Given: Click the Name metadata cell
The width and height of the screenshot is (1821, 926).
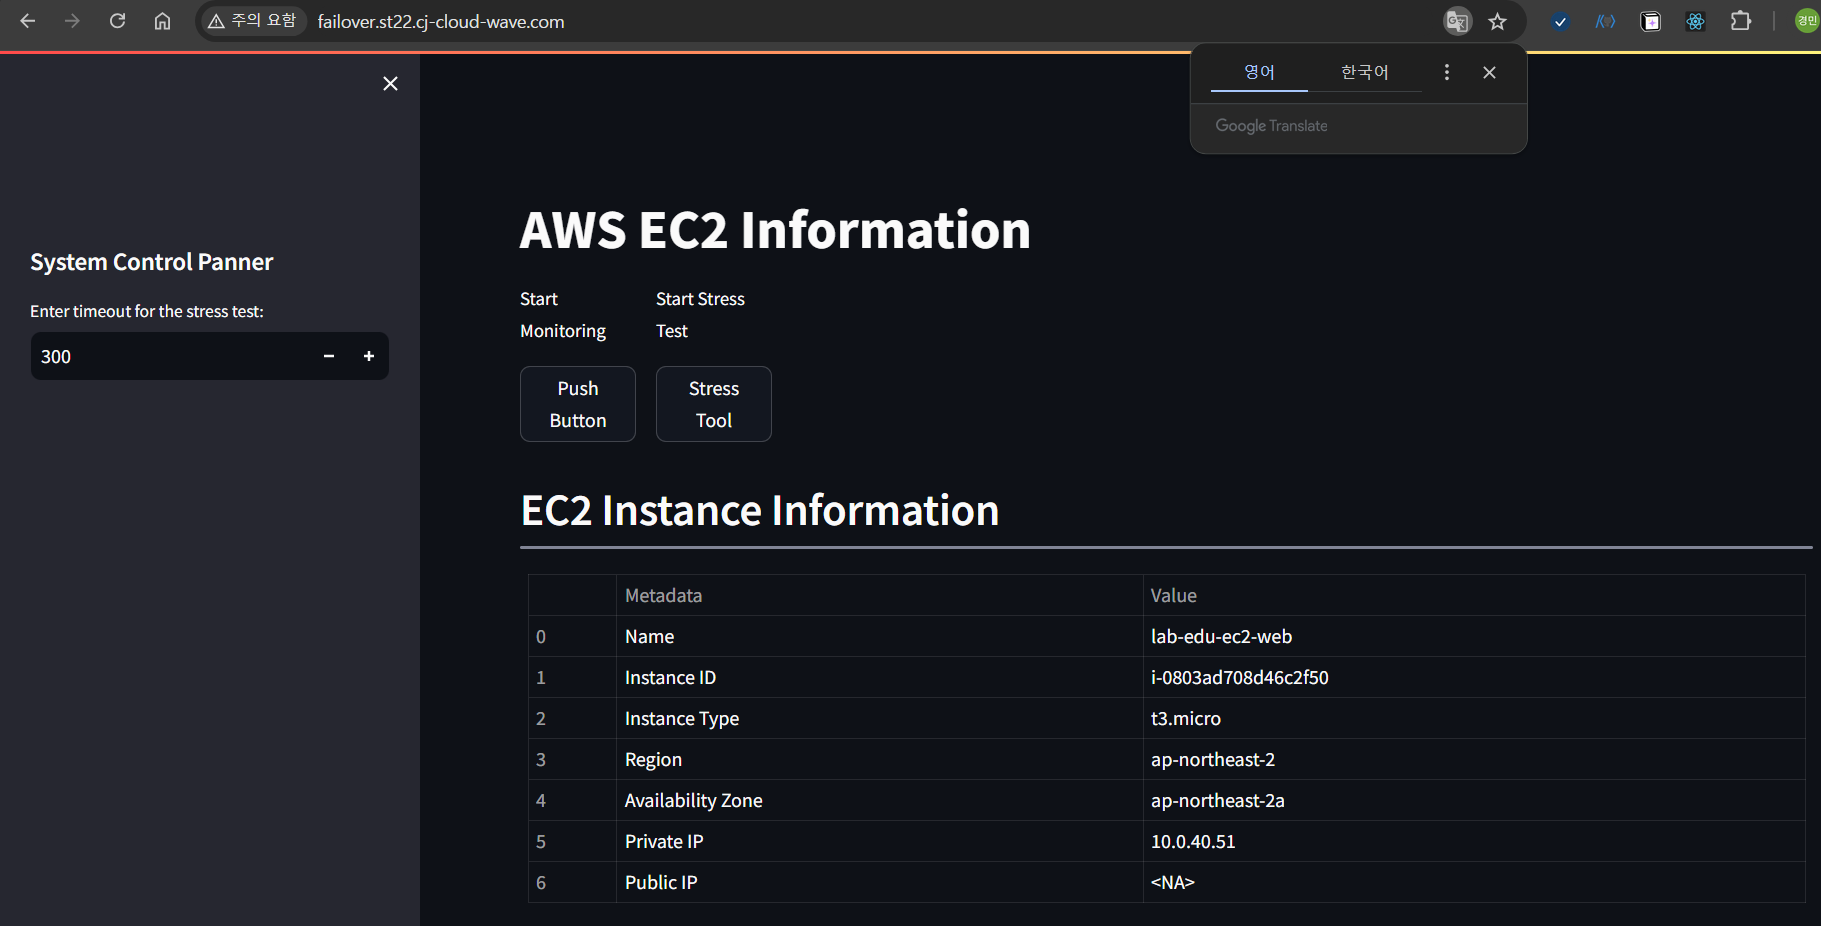Looking at the screenshot, I should coord(880,636).
